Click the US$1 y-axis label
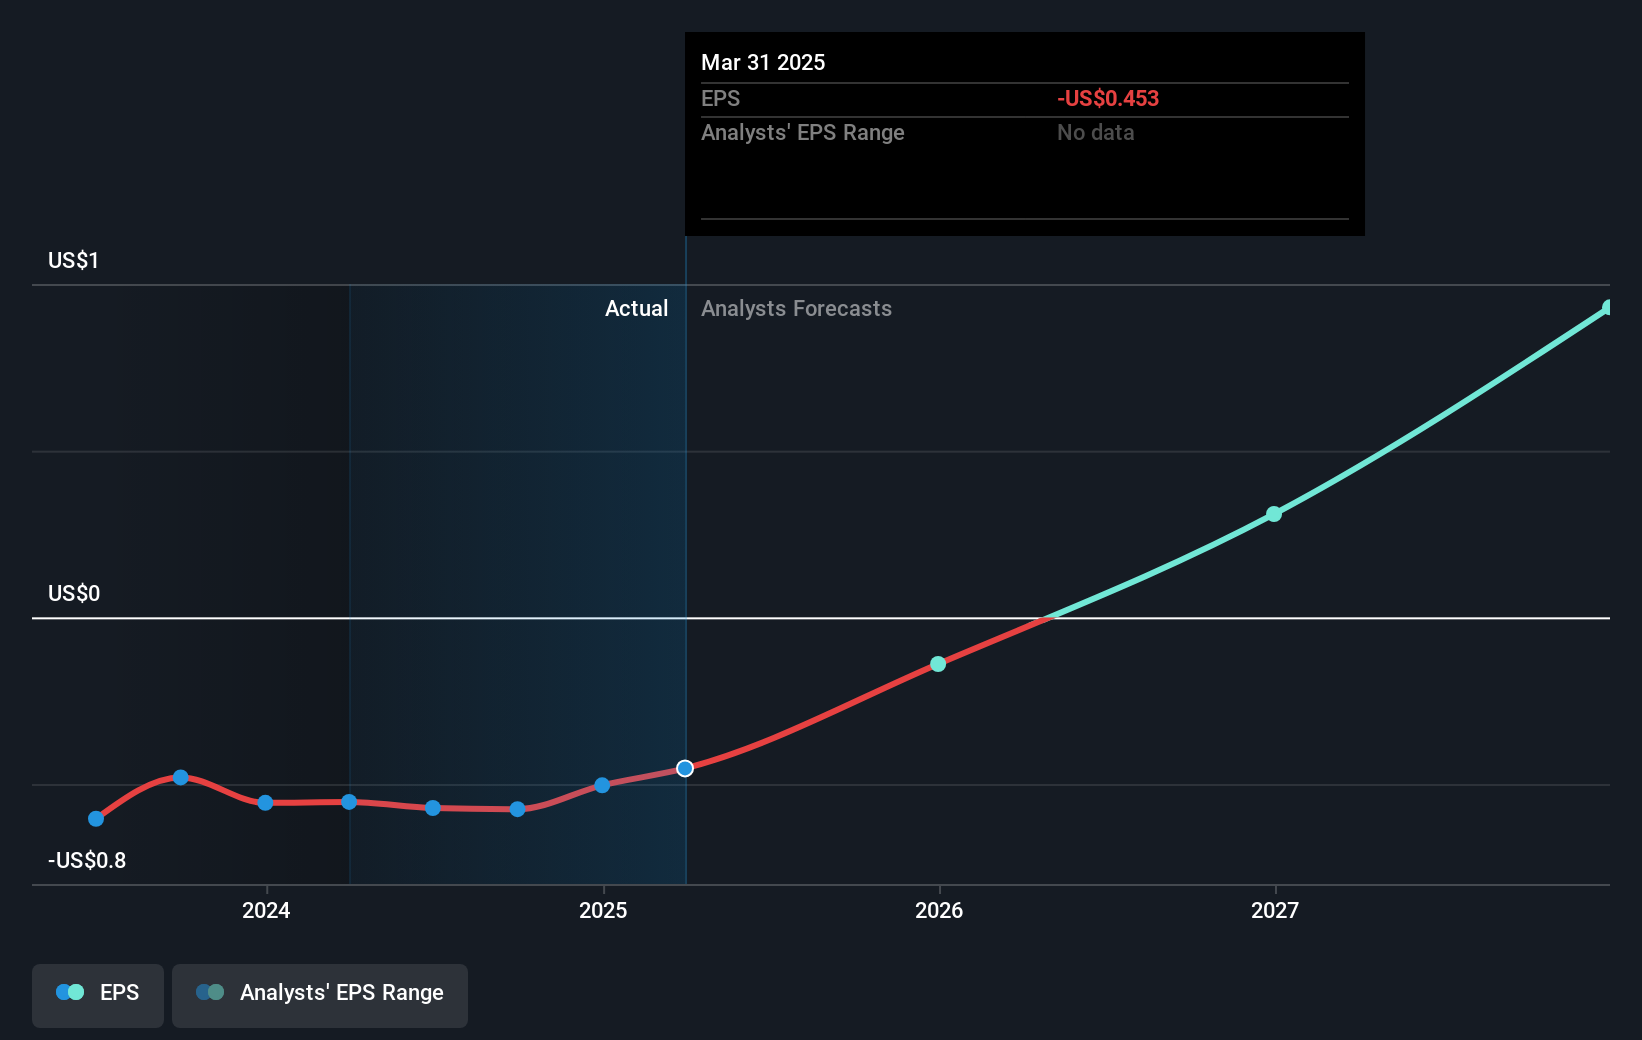Screen dimensions: 1642x1040 tap(73, 260)
